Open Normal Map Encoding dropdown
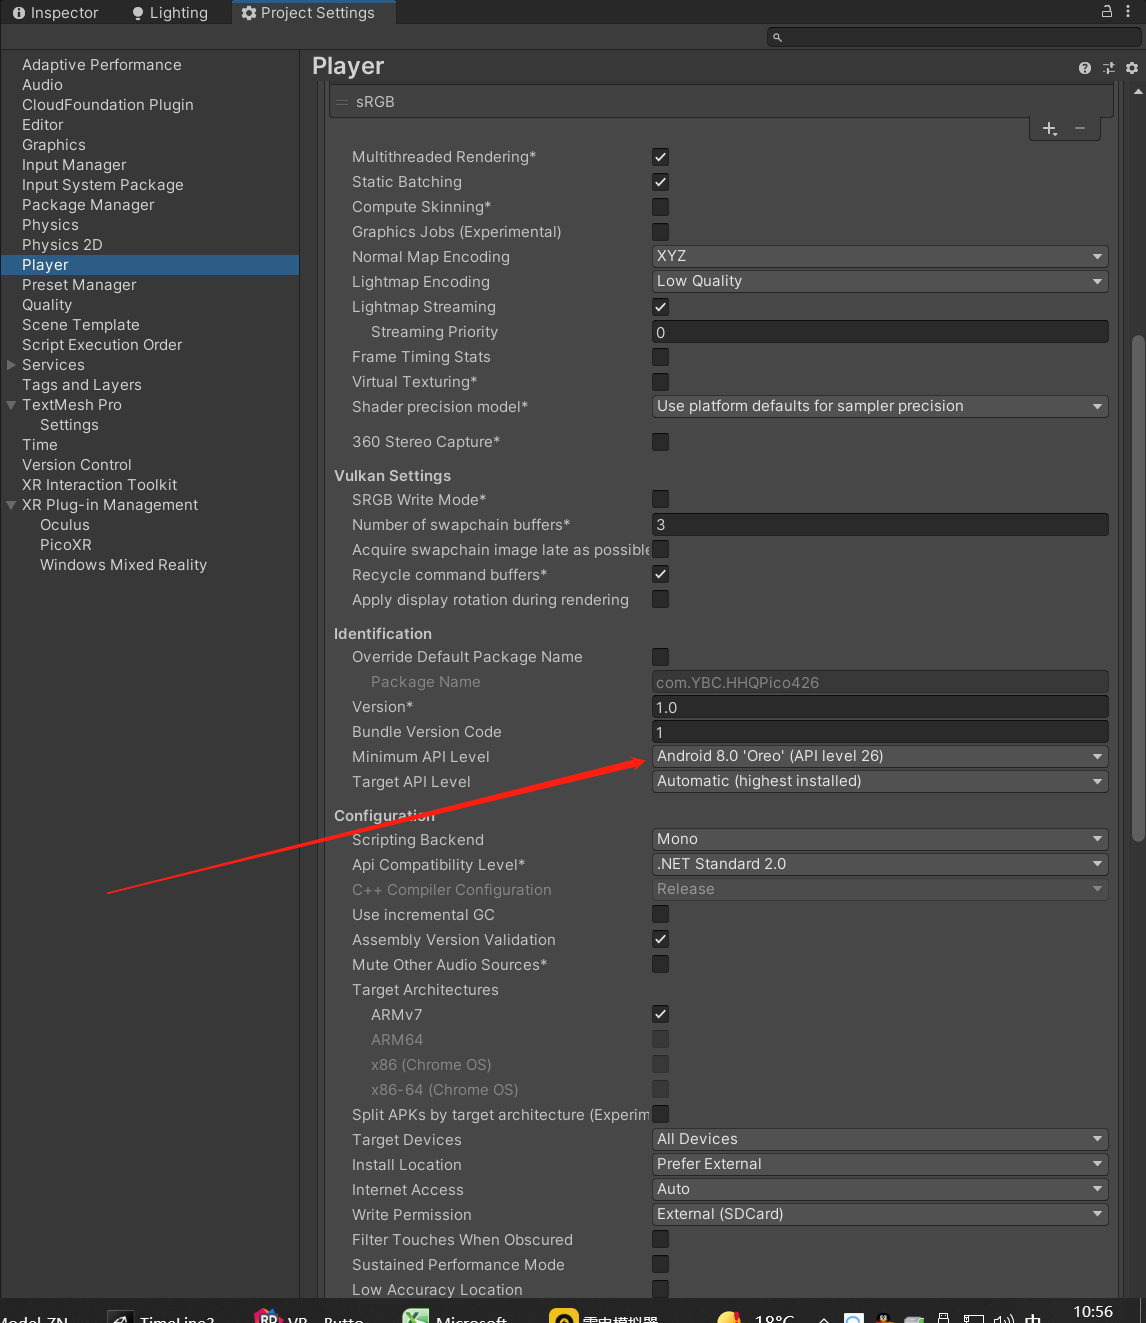 [880, 256]
